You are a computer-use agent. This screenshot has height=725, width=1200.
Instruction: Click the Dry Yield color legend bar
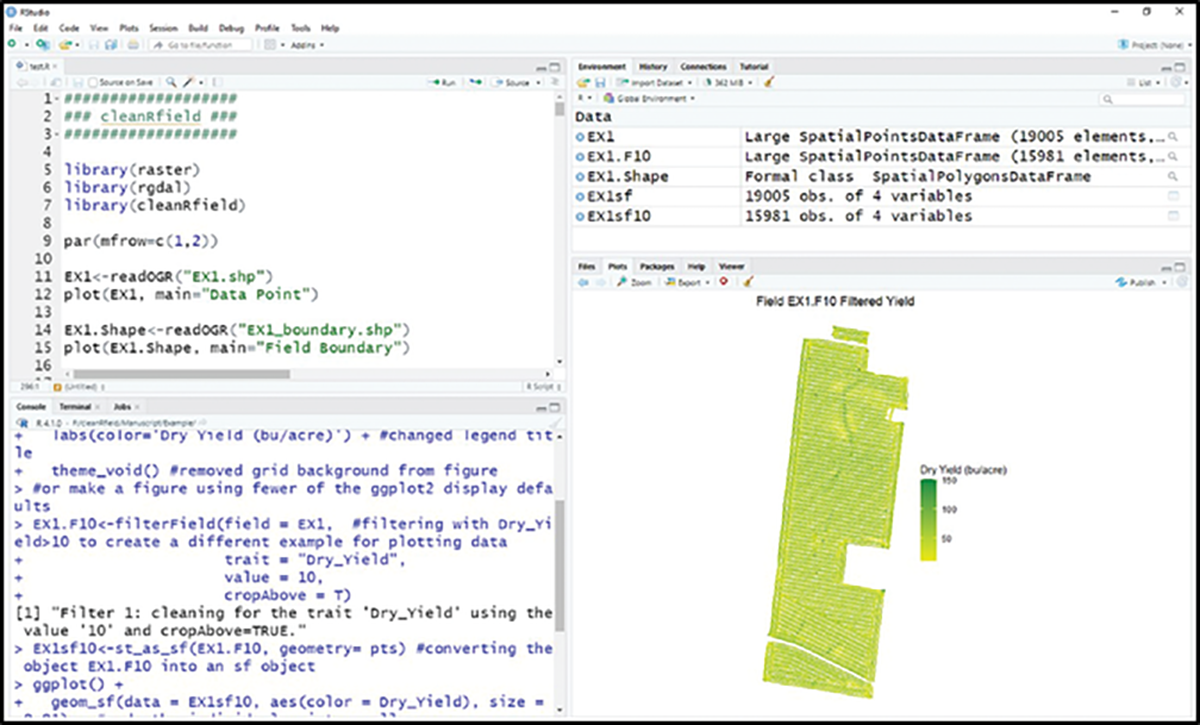(x=927, y=519)
